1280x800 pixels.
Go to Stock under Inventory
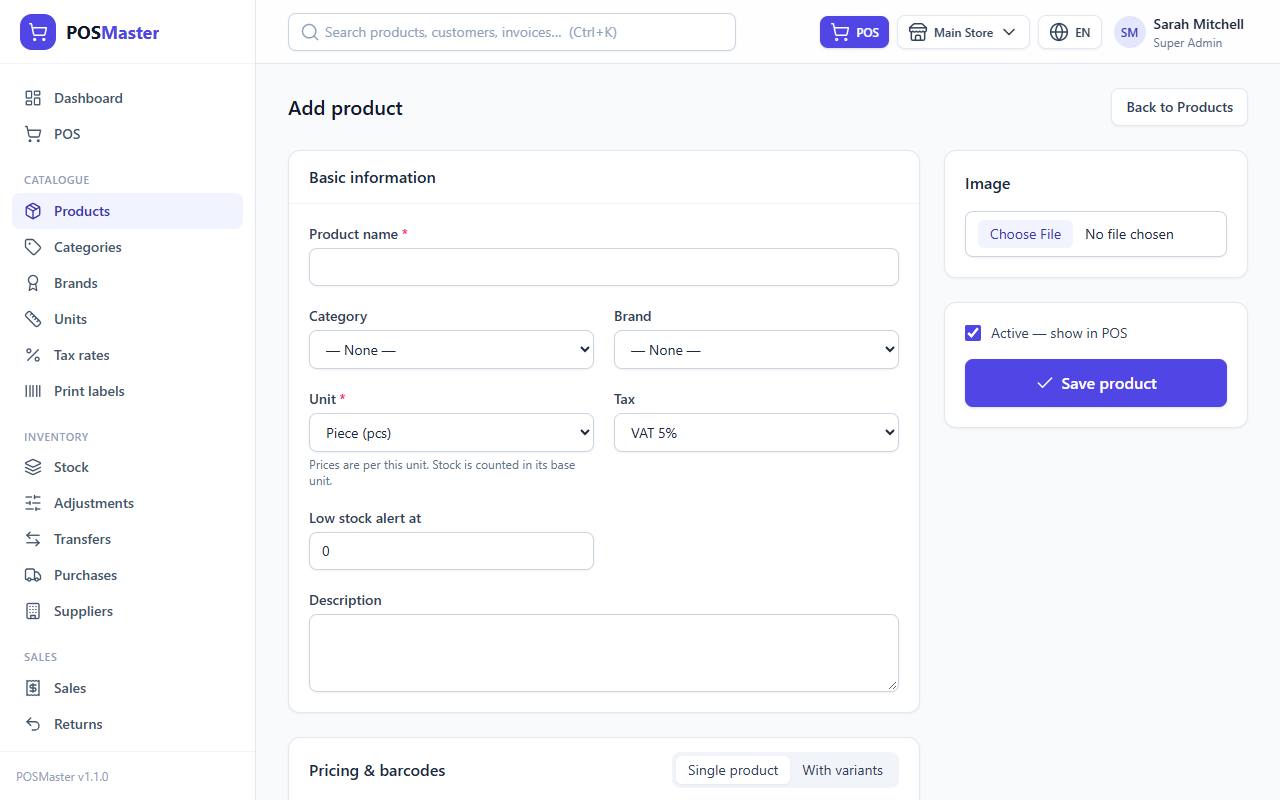pos(127,467)
